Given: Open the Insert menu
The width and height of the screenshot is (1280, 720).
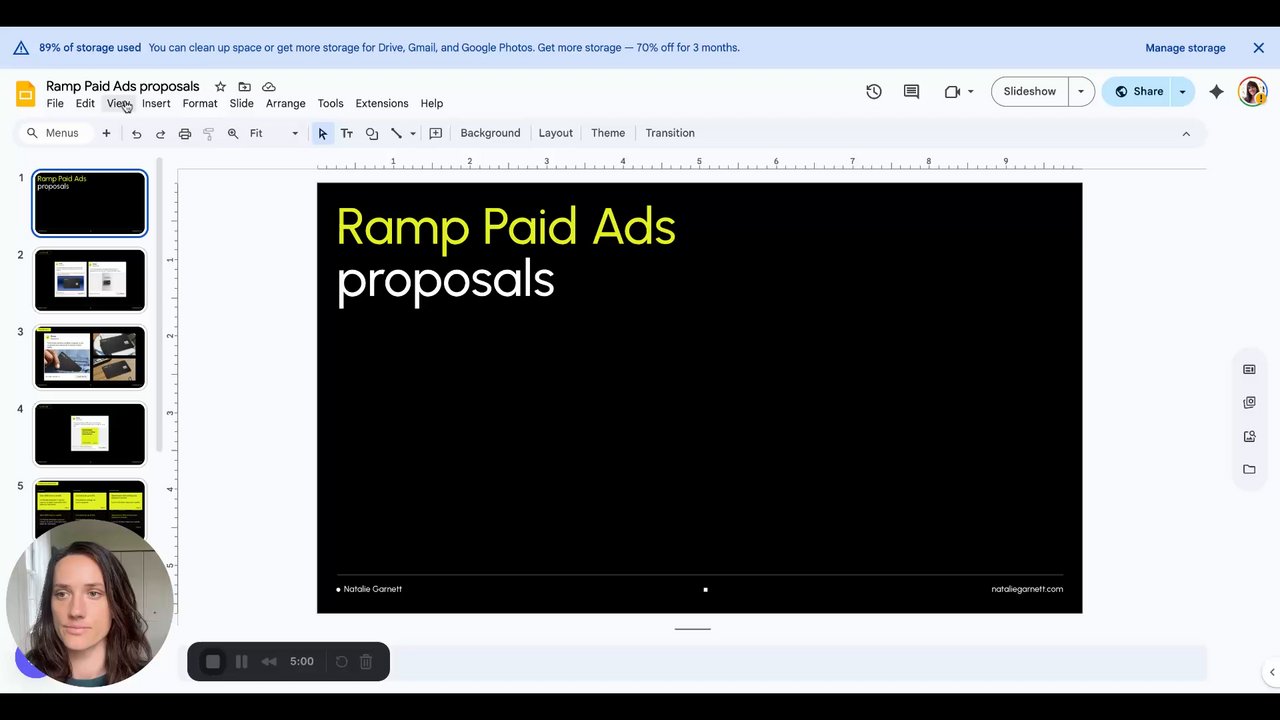Looking at the screenshot, I should [156, 103].
